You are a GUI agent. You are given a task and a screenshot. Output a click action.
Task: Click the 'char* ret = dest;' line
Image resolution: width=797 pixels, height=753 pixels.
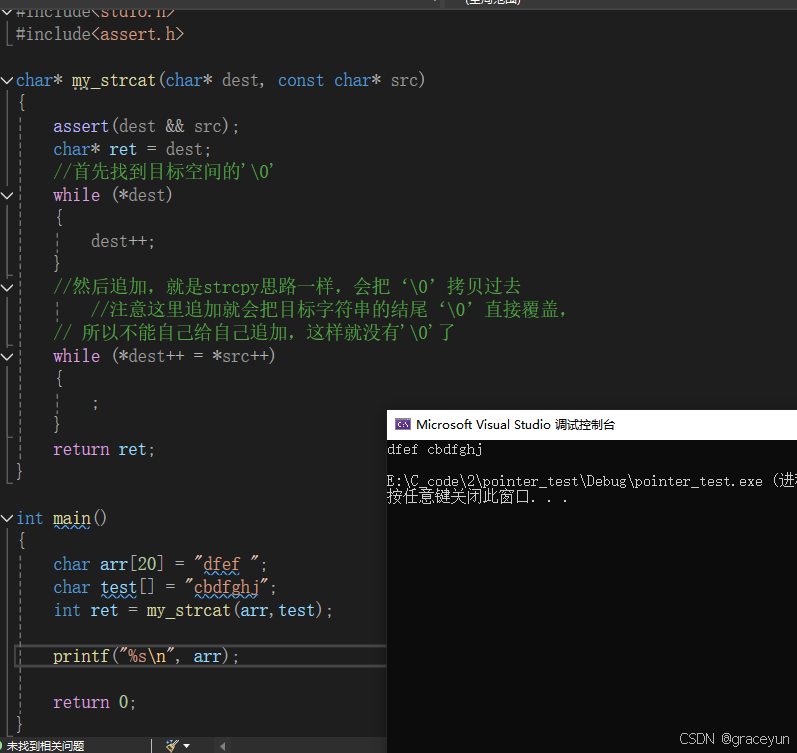[132, 149]
